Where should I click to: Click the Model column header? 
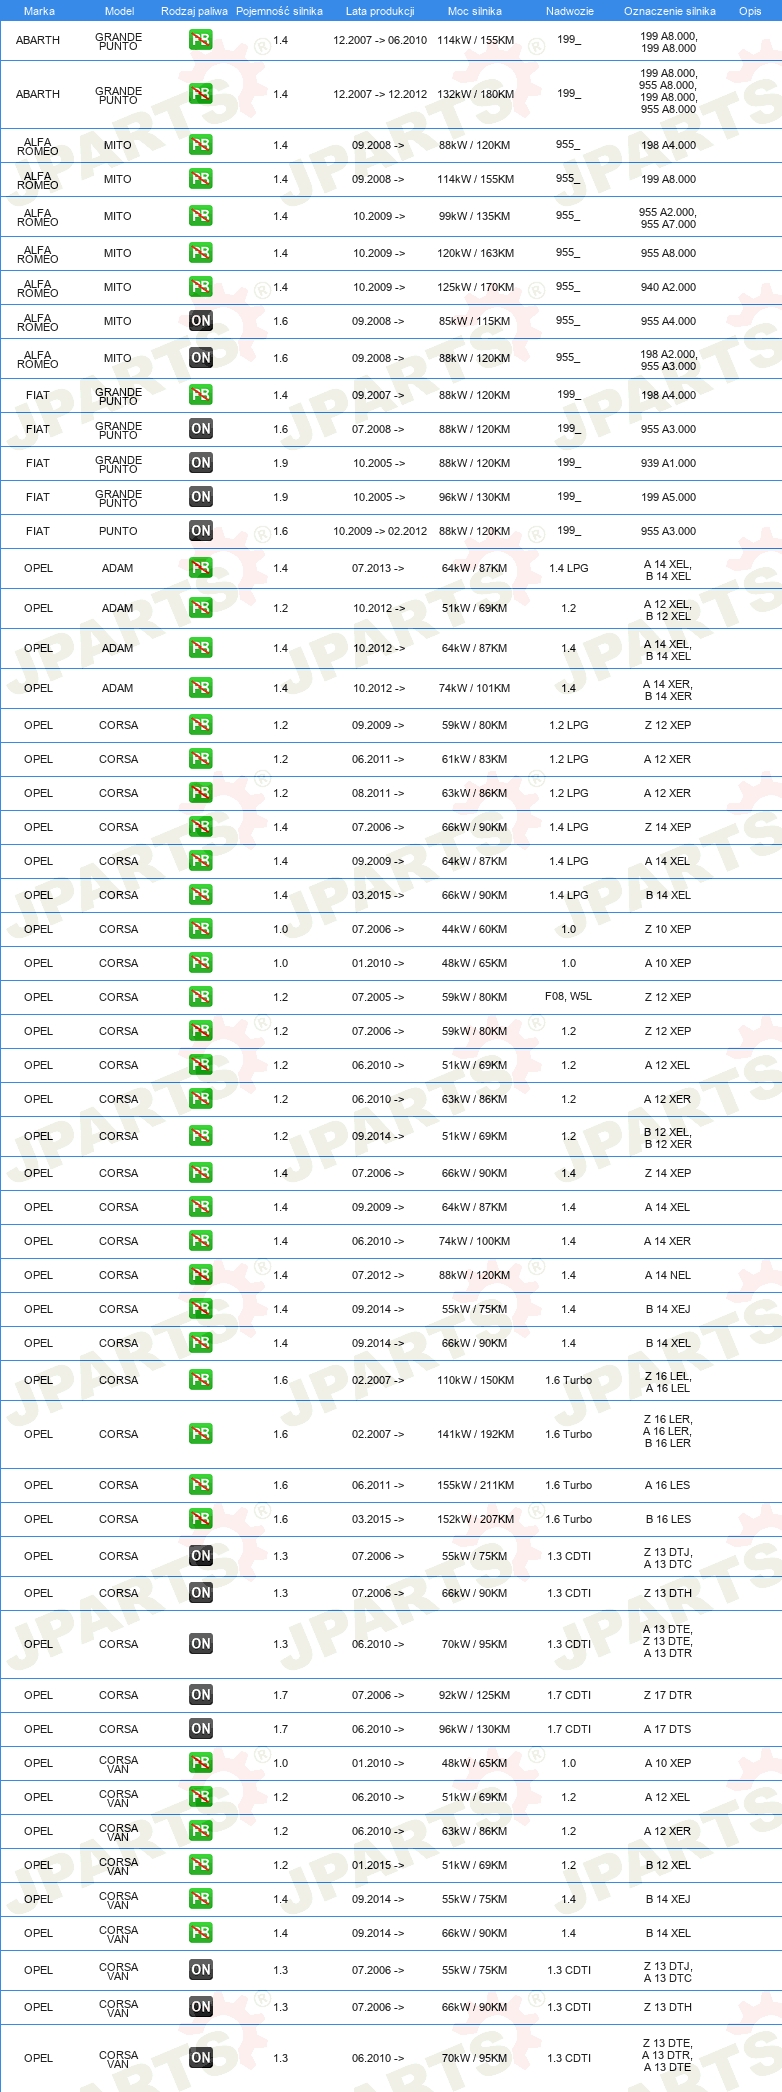tap(119, 11)
